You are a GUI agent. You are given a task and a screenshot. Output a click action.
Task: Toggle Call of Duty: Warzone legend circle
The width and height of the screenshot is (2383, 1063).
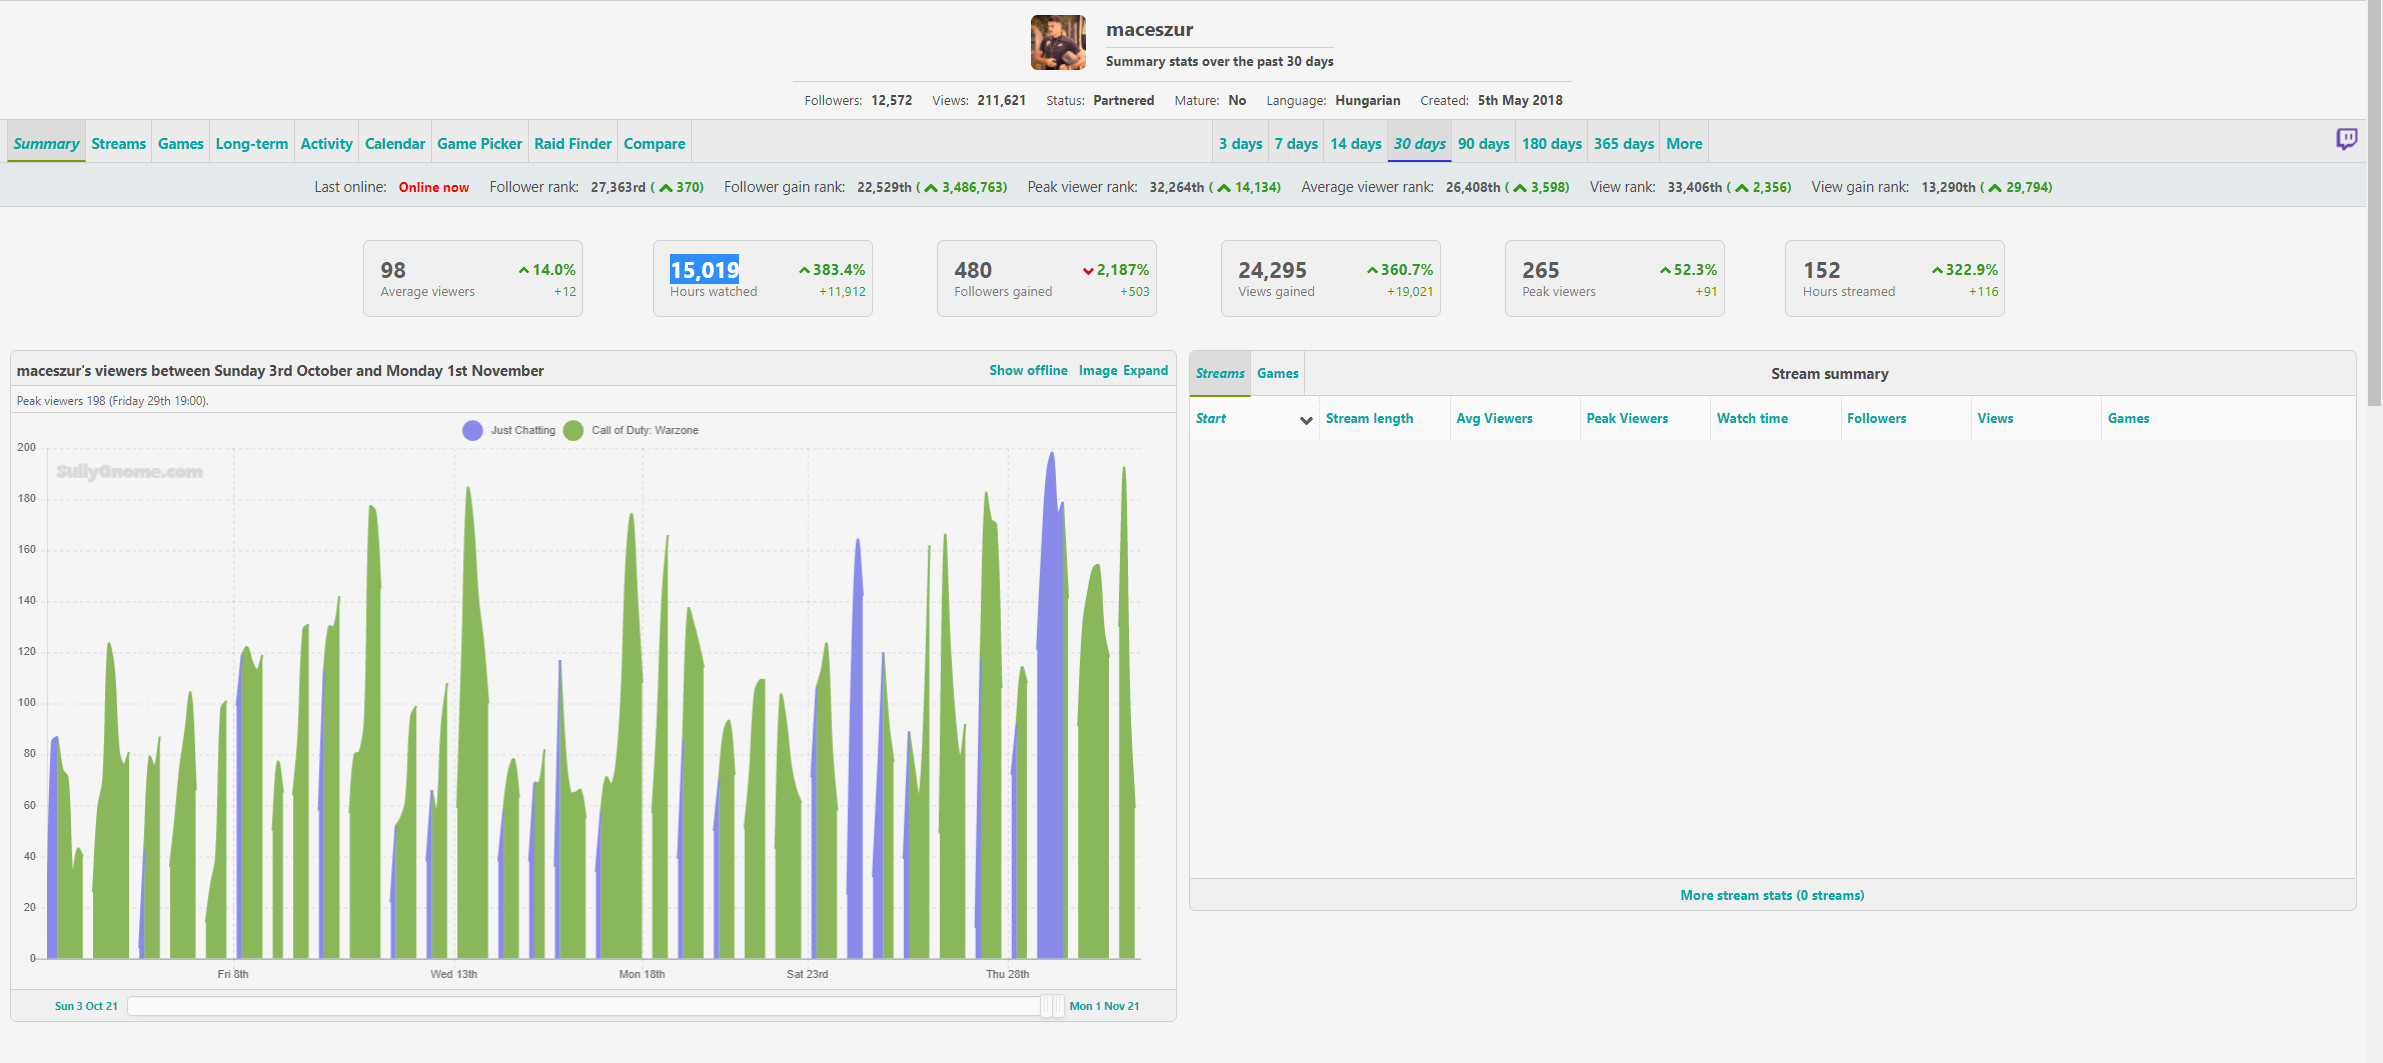573,431
